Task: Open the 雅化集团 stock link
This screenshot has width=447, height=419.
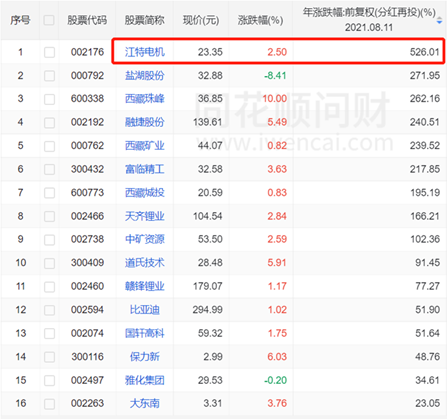Action: click(x=145, y=380)
